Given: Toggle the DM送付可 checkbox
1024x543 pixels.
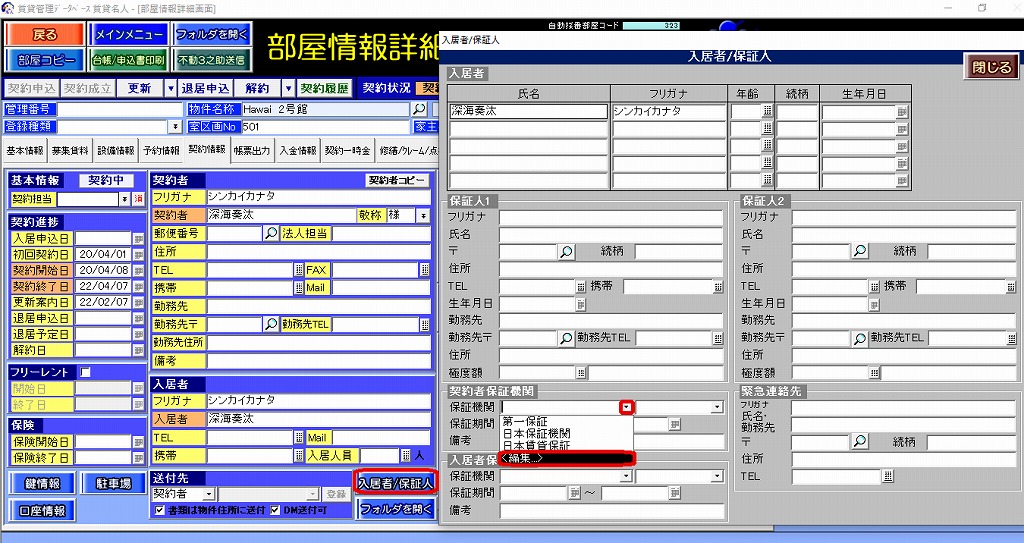Looking at the screenshot, I should (x=276, y=511).
